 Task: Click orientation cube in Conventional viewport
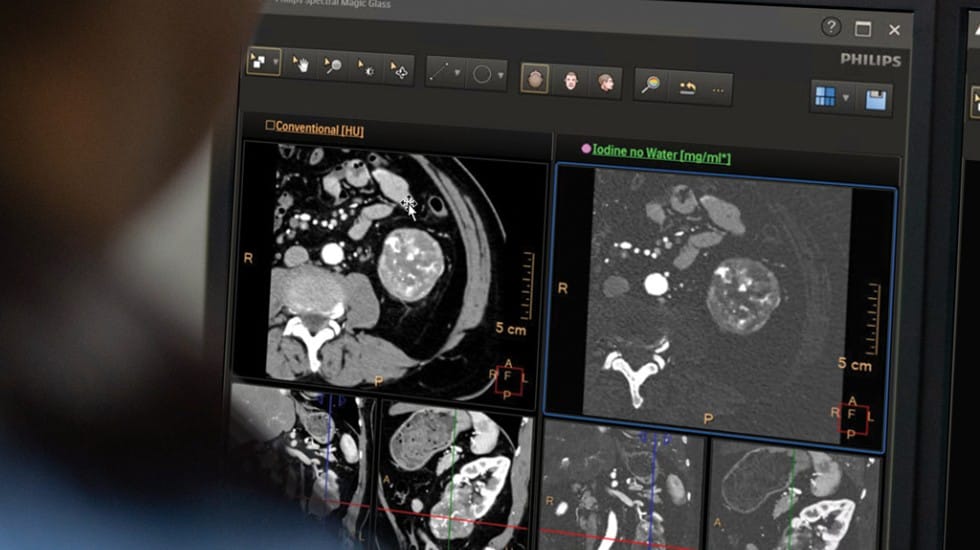click(x=508, y=379)
